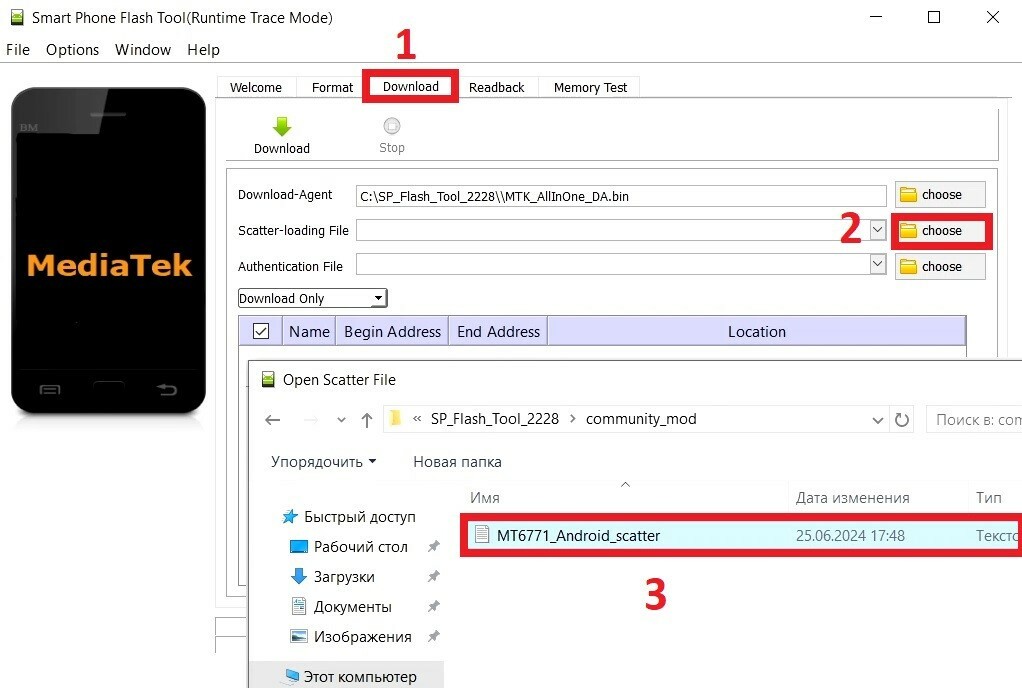This screenshot has height=688, width=1022.
Task: Click choose button for Download-Agent
Action: (x=940, y=195)
